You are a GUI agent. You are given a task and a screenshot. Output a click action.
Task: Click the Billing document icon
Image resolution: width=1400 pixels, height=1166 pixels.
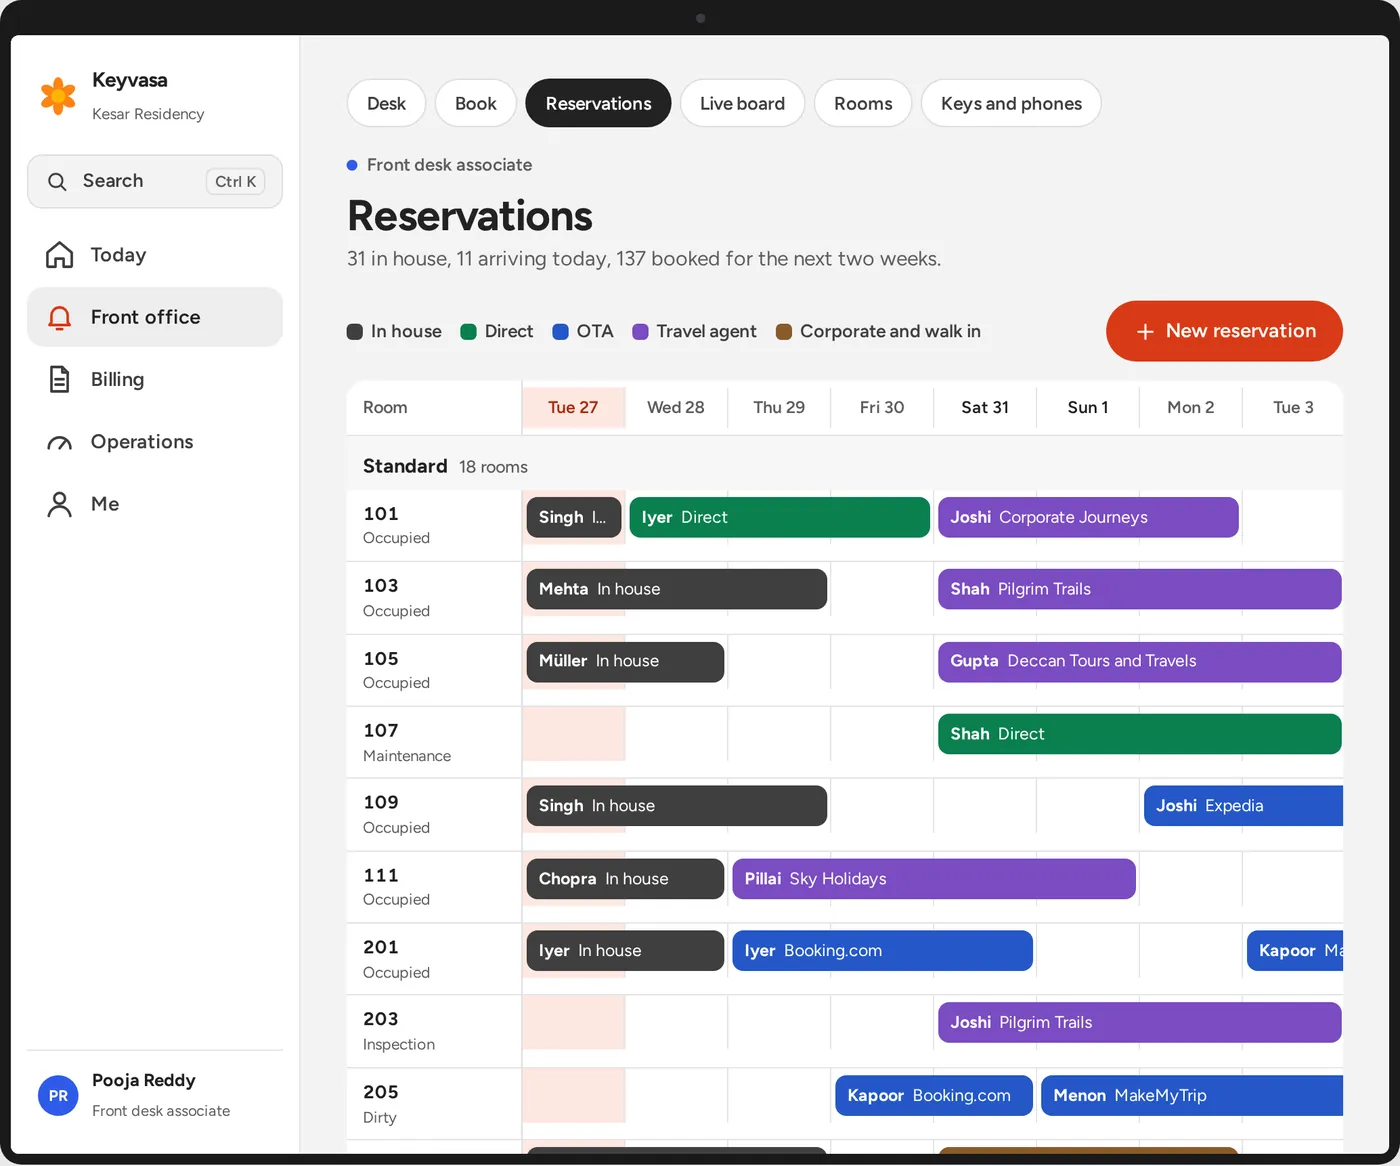[60, 379]
